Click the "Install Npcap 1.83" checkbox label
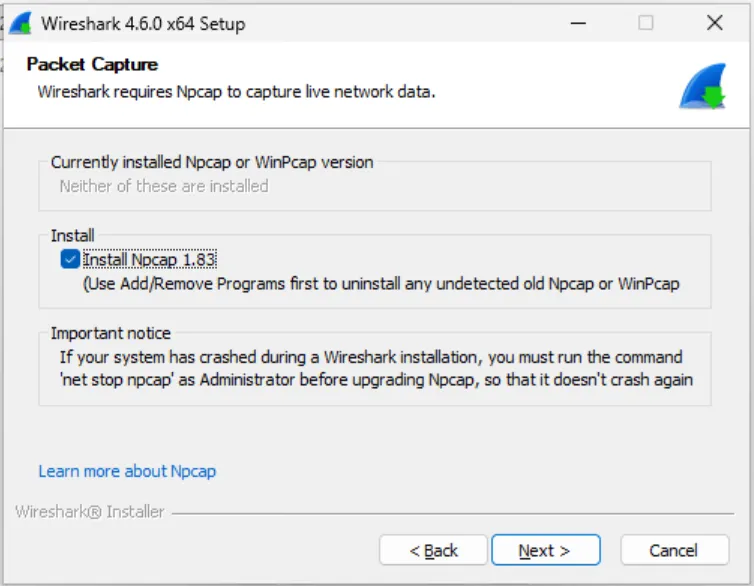 (x=150, y=260)
